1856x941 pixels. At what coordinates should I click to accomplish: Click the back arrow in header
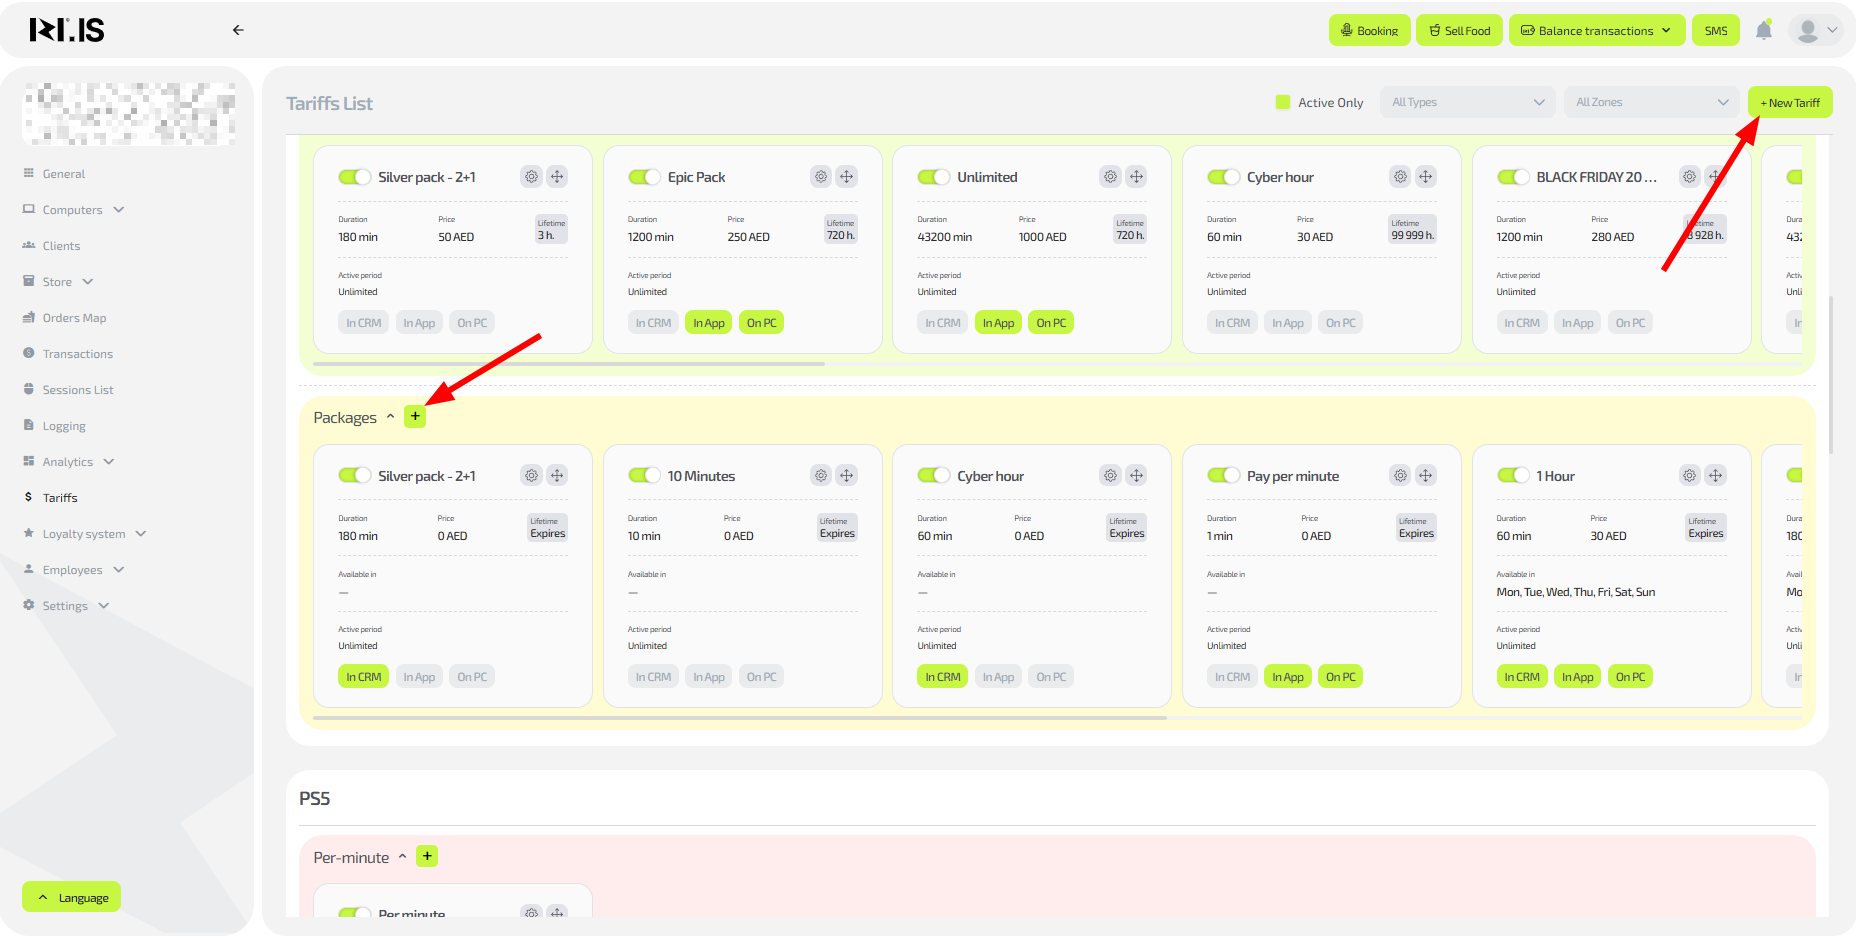coord(238,30)
